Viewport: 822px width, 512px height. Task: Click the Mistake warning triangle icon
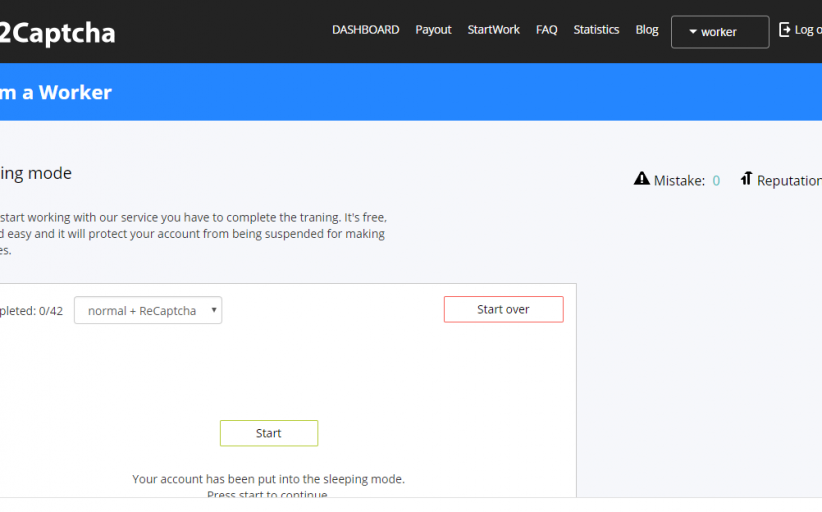pos(642,179)
